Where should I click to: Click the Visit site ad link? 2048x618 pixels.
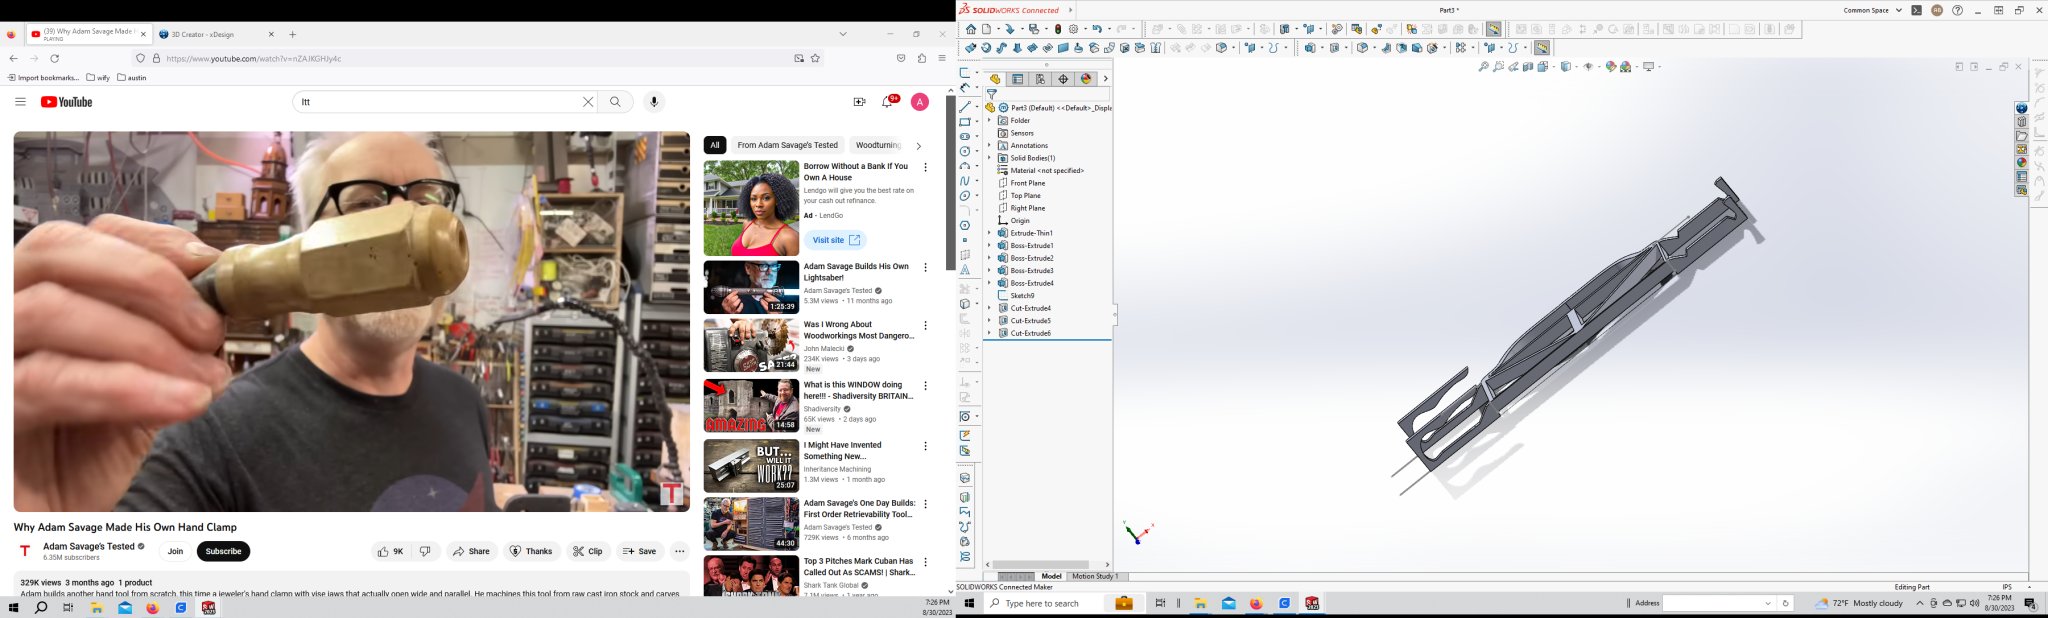tap(835, 240)
